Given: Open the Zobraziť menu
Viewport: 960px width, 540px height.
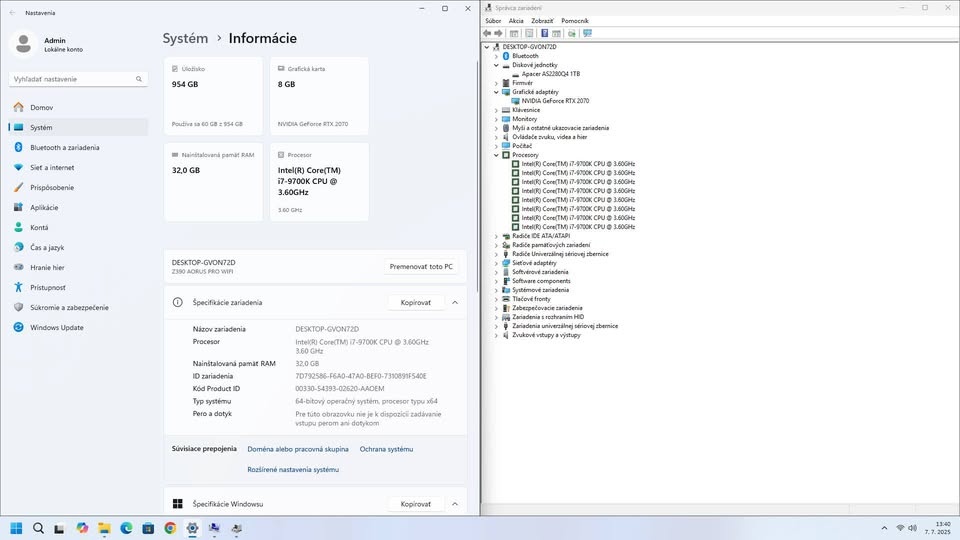Looking at the screenshot, I should point(542,20).
